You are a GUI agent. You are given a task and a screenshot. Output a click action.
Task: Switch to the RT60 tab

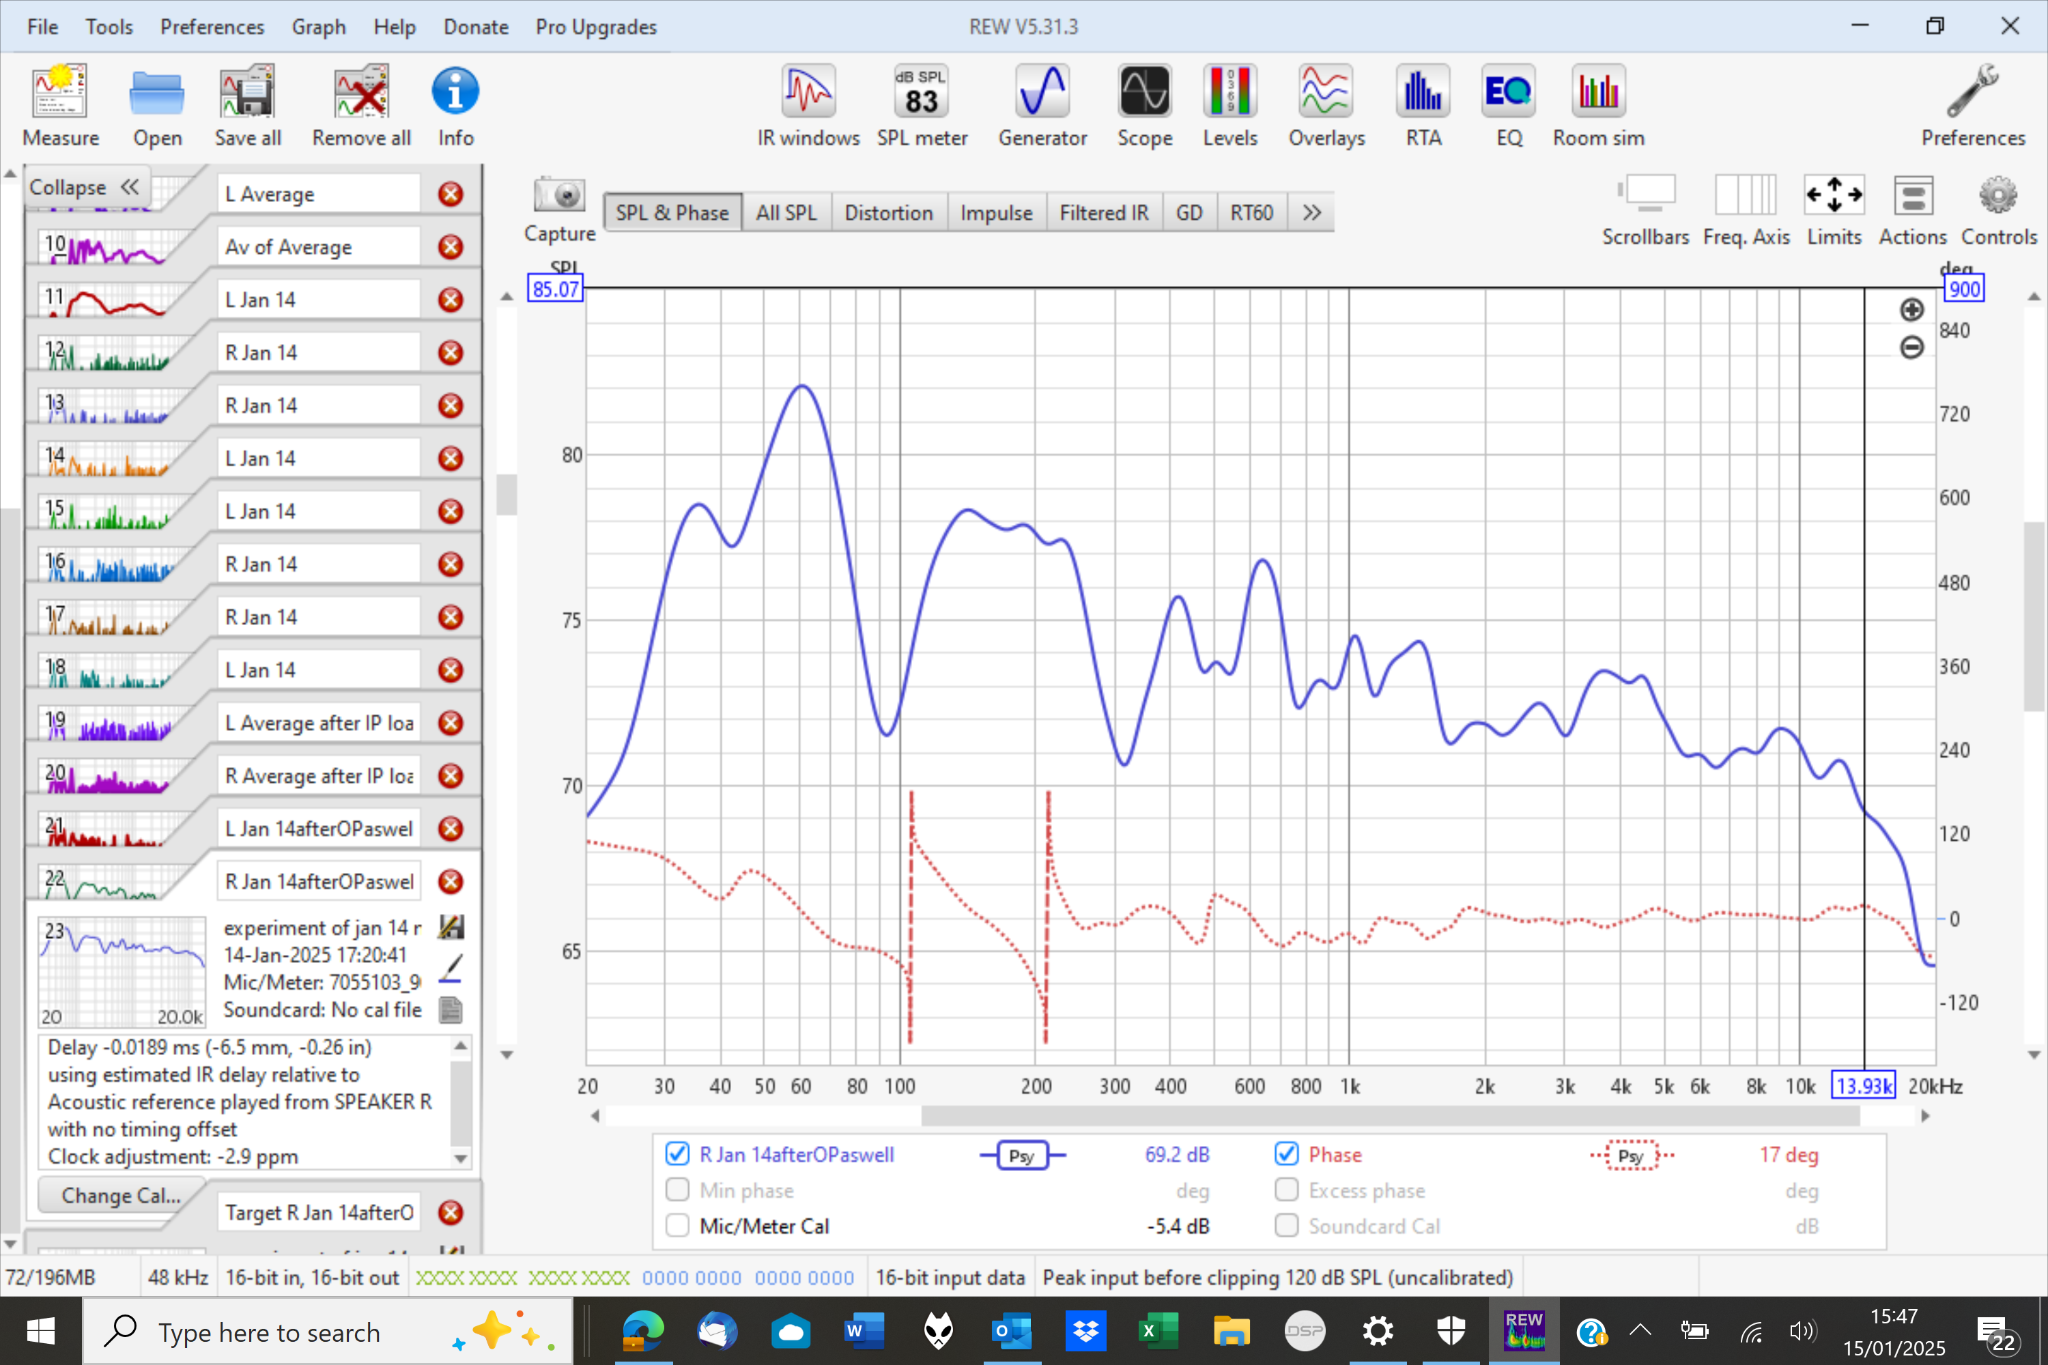coord(1251,213)
